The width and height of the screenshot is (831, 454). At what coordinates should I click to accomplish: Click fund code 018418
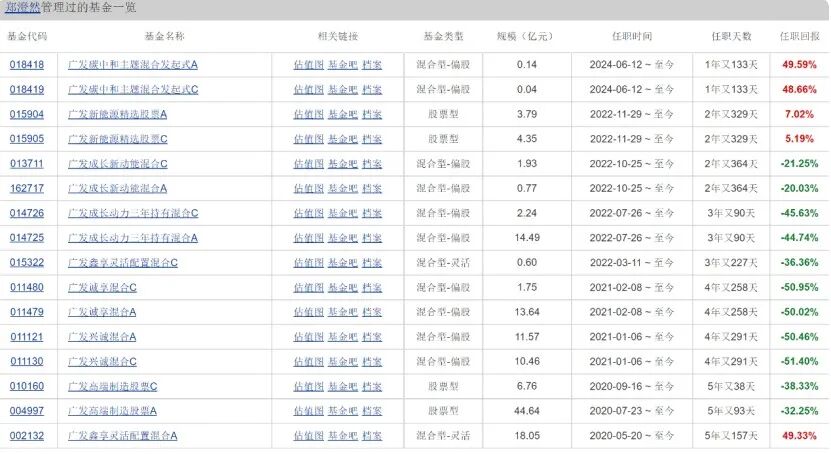[27, 65]
